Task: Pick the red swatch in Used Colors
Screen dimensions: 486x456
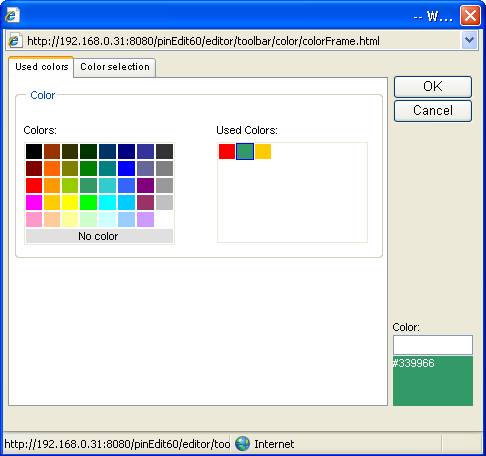Action: coord(227,151)
